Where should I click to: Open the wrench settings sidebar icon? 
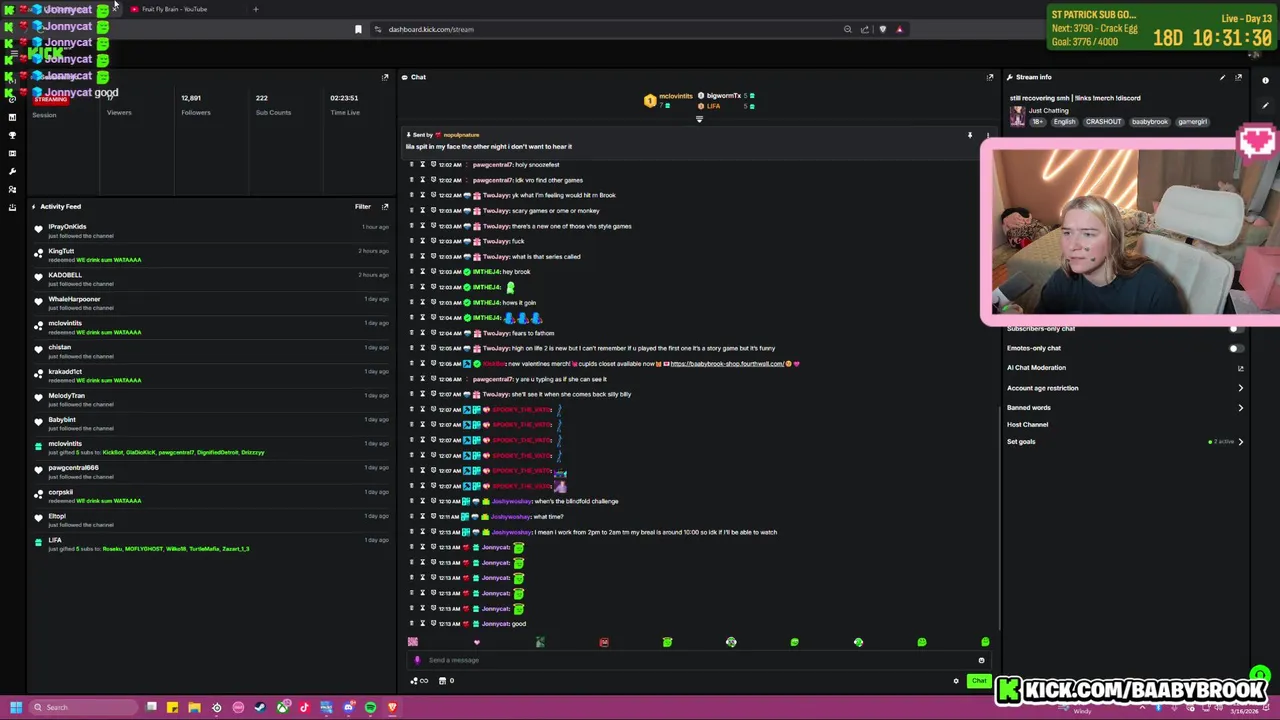pos(12,171)
